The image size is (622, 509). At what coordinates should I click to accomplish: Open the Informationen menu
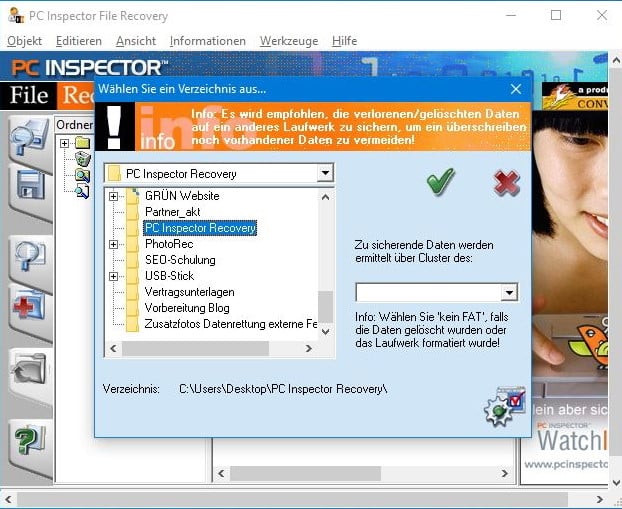207,41
